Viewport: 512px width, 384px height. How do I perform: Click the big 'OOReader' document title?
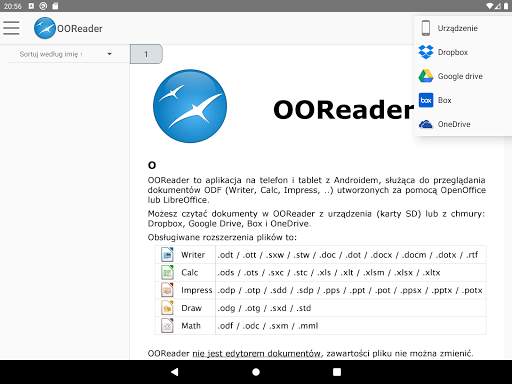pyautogui.click(x=343, y=109)
